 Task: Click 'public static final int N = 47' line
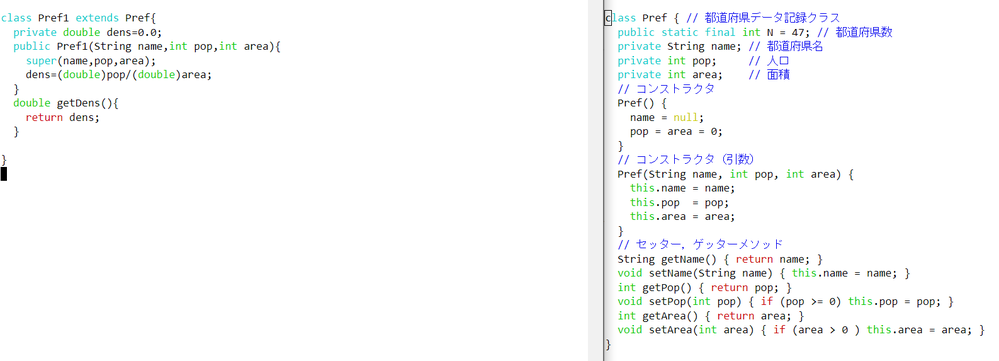(x=755, y=32)
